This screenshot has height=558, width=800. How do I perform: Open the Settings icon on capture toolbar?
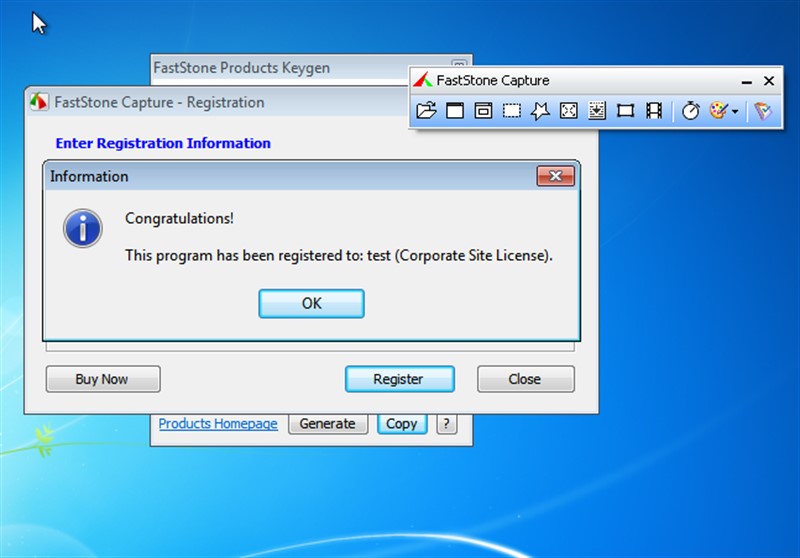[764, 111]
